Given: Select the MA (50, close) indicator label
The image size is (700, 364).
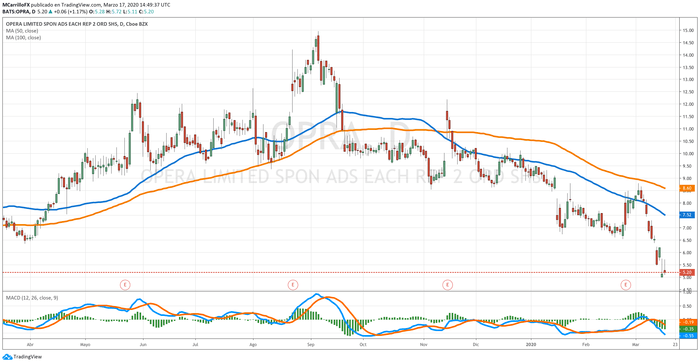Looking at the screenshot, I should pos(22,31).
